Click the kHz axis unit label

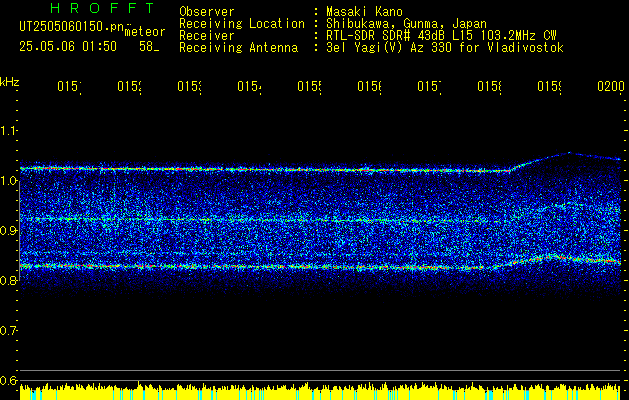click(x=10, y=82)
